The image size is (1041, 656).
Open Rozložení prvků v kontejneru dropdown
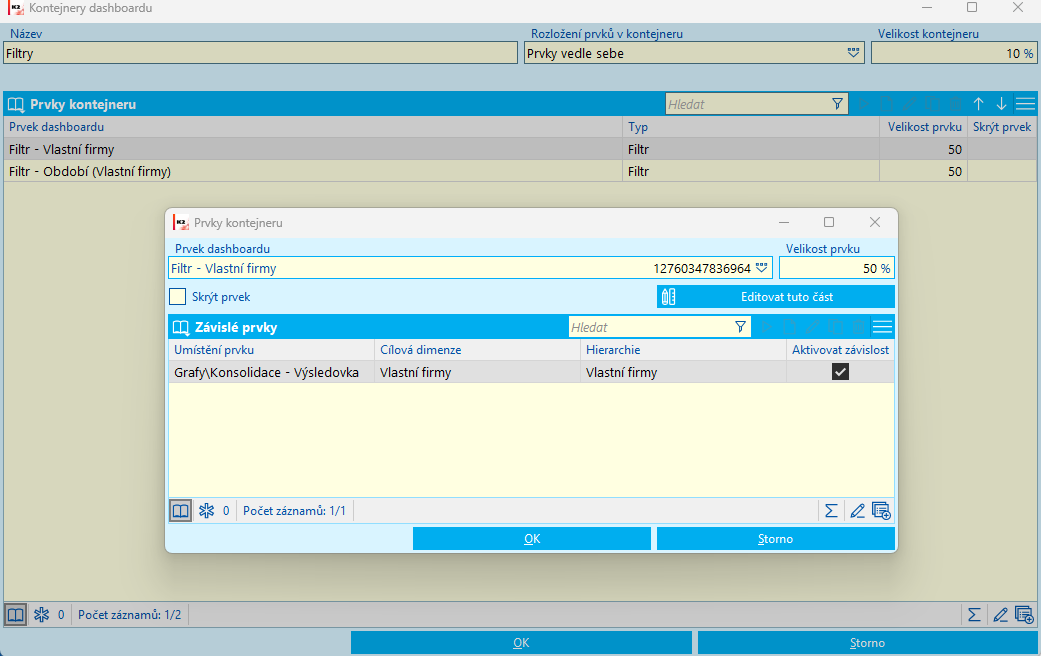coord(854,53)
